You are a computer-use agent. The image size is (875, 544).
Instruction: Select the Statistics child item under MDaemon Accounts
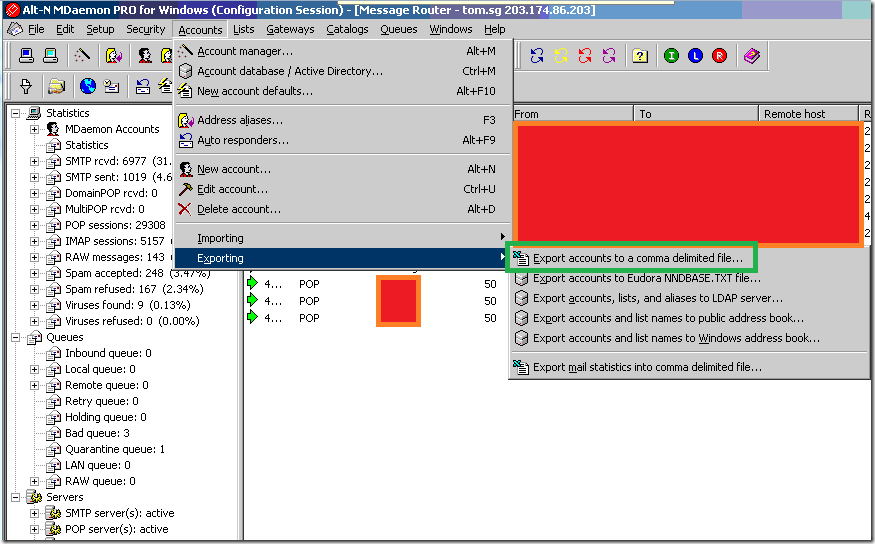(86, 146)
